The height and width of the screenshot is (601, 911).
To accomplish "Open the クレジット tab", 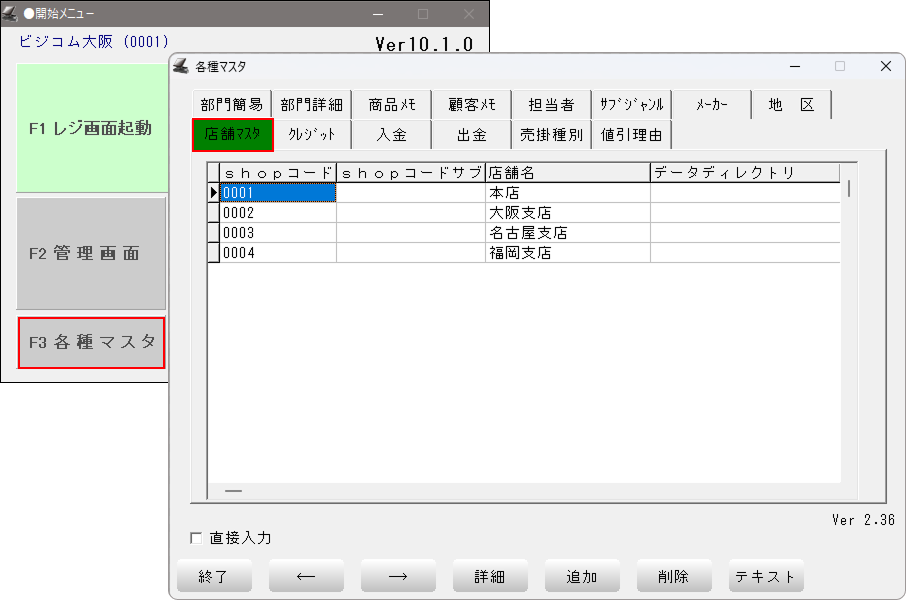I will (311, 134).
